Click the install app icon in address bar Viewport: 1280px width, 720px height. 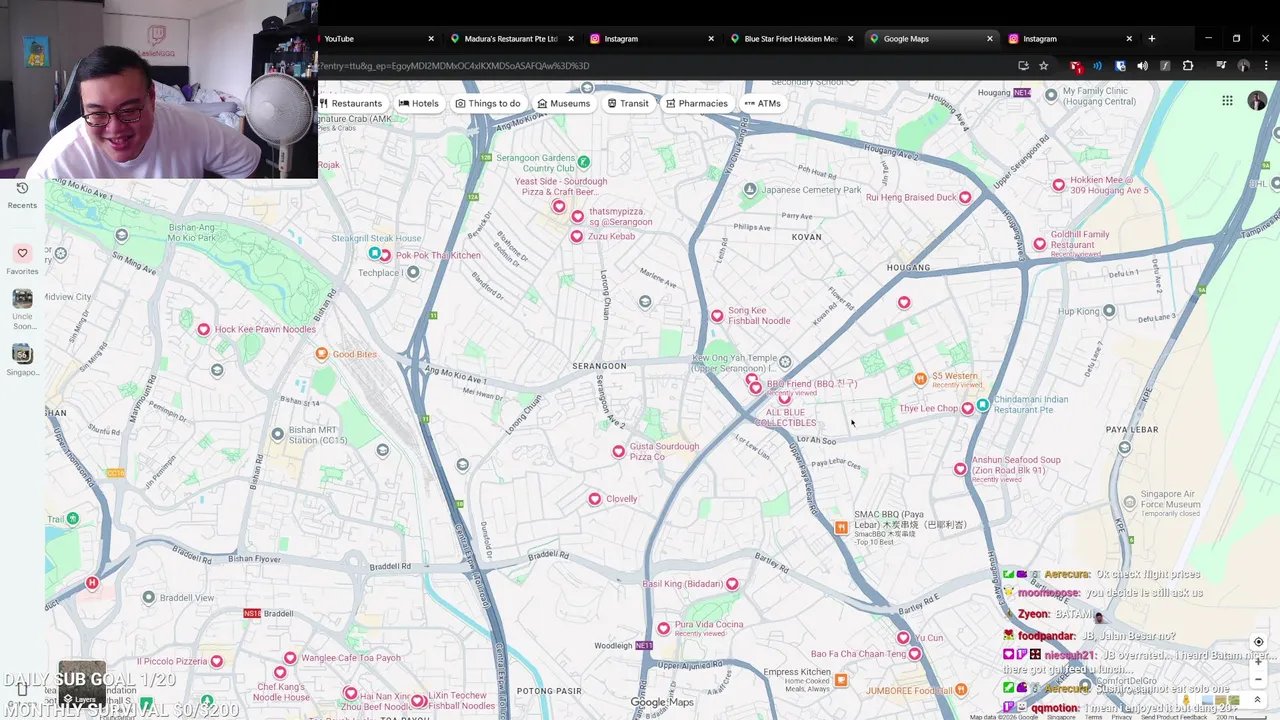coord(1023,66)
